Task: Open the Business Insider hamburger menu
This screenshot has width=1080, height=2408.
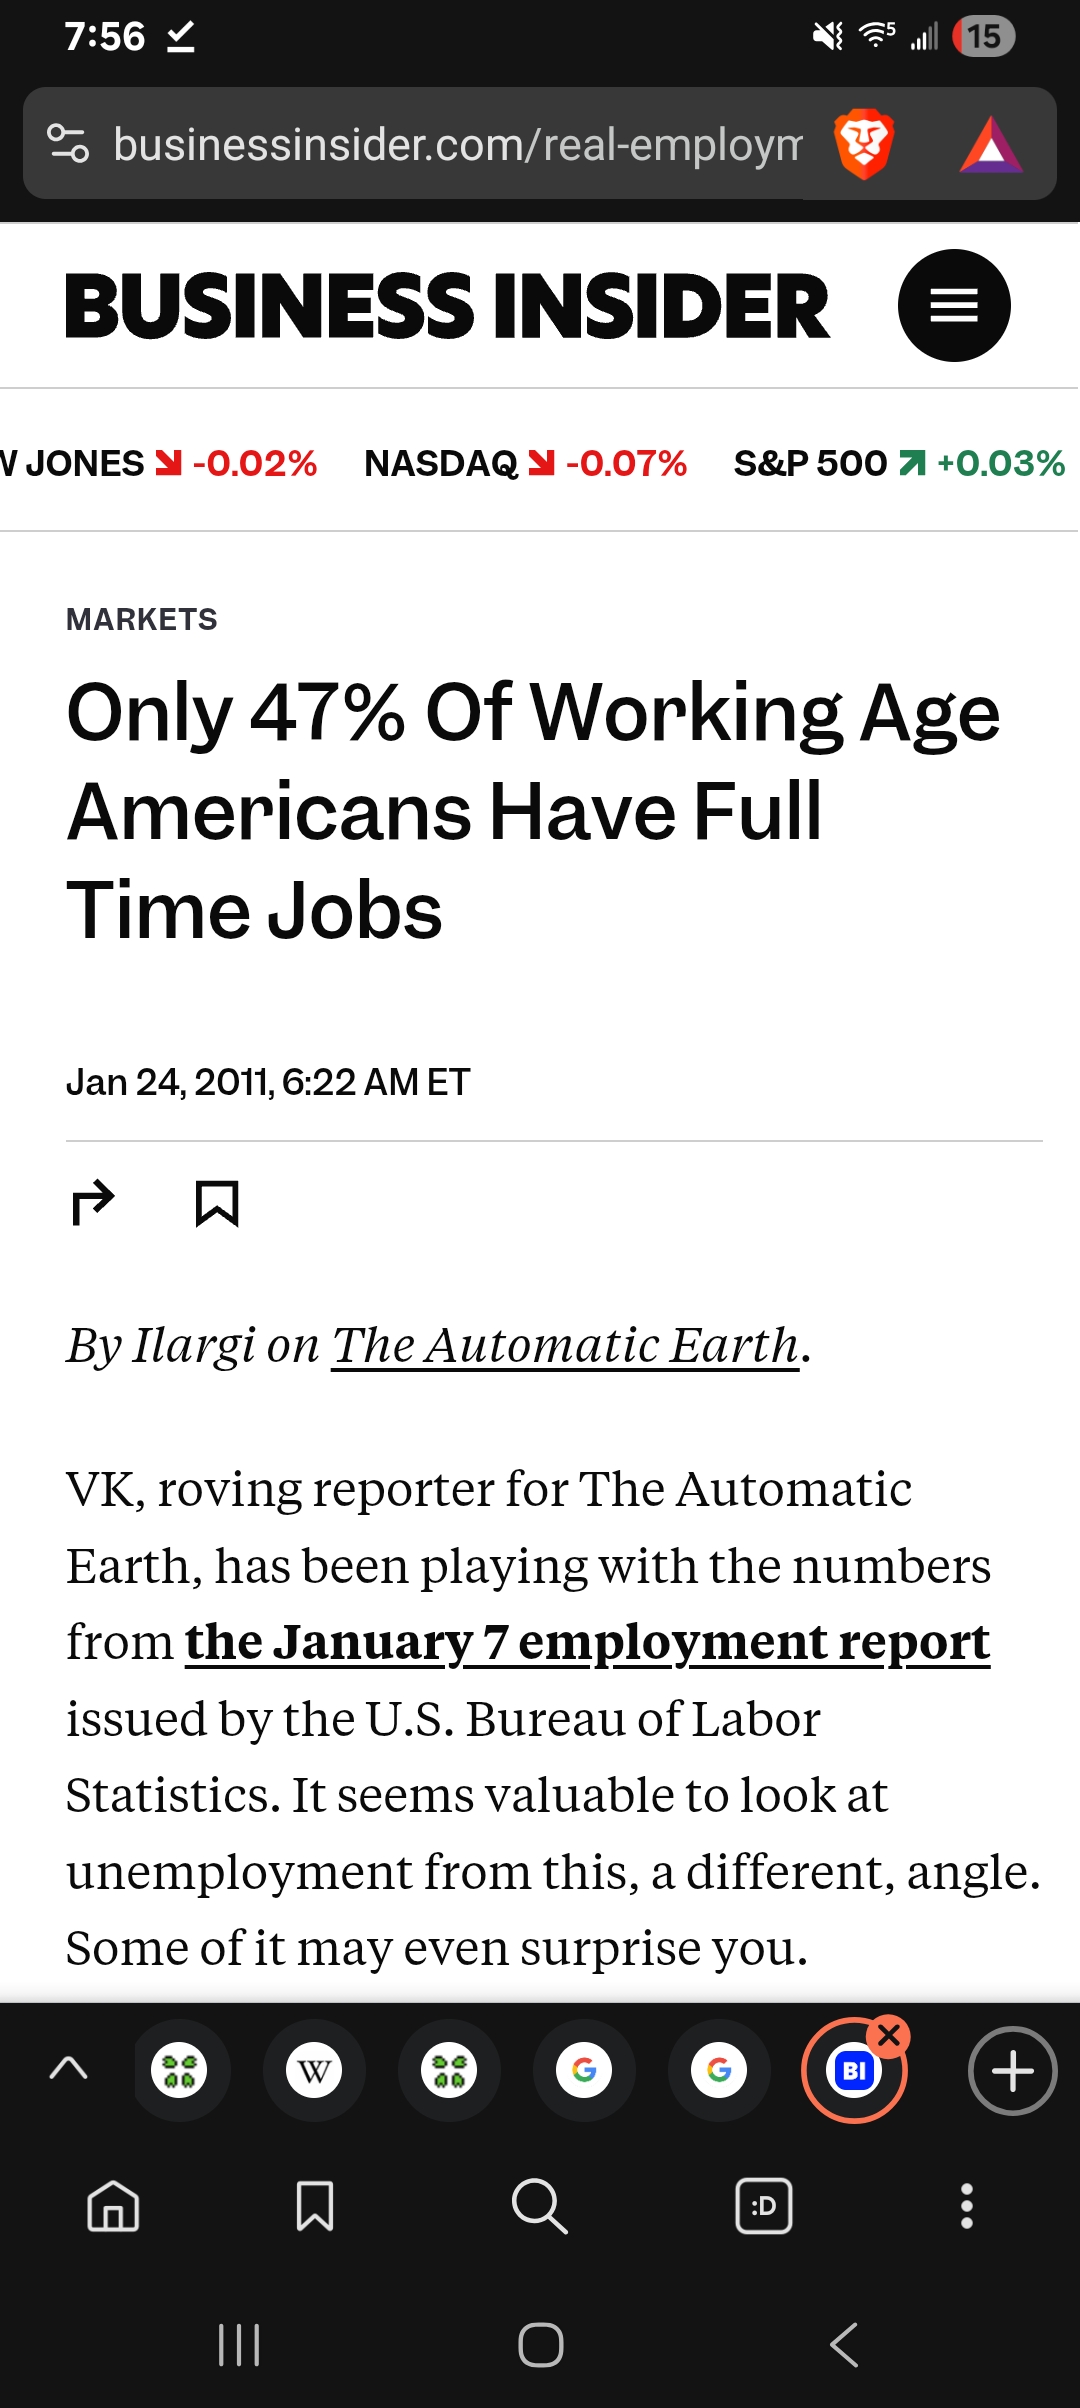Action: coord(954,305)
